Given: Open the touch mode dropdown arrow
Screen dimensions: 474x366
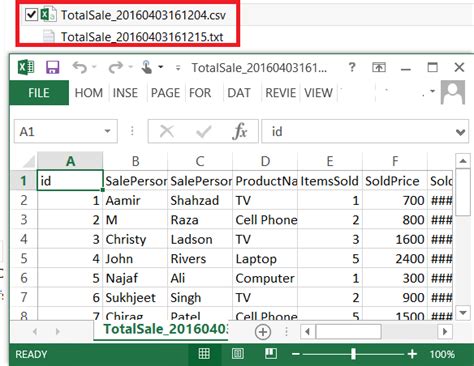Looking at the screenshot, I should point(161,67).
